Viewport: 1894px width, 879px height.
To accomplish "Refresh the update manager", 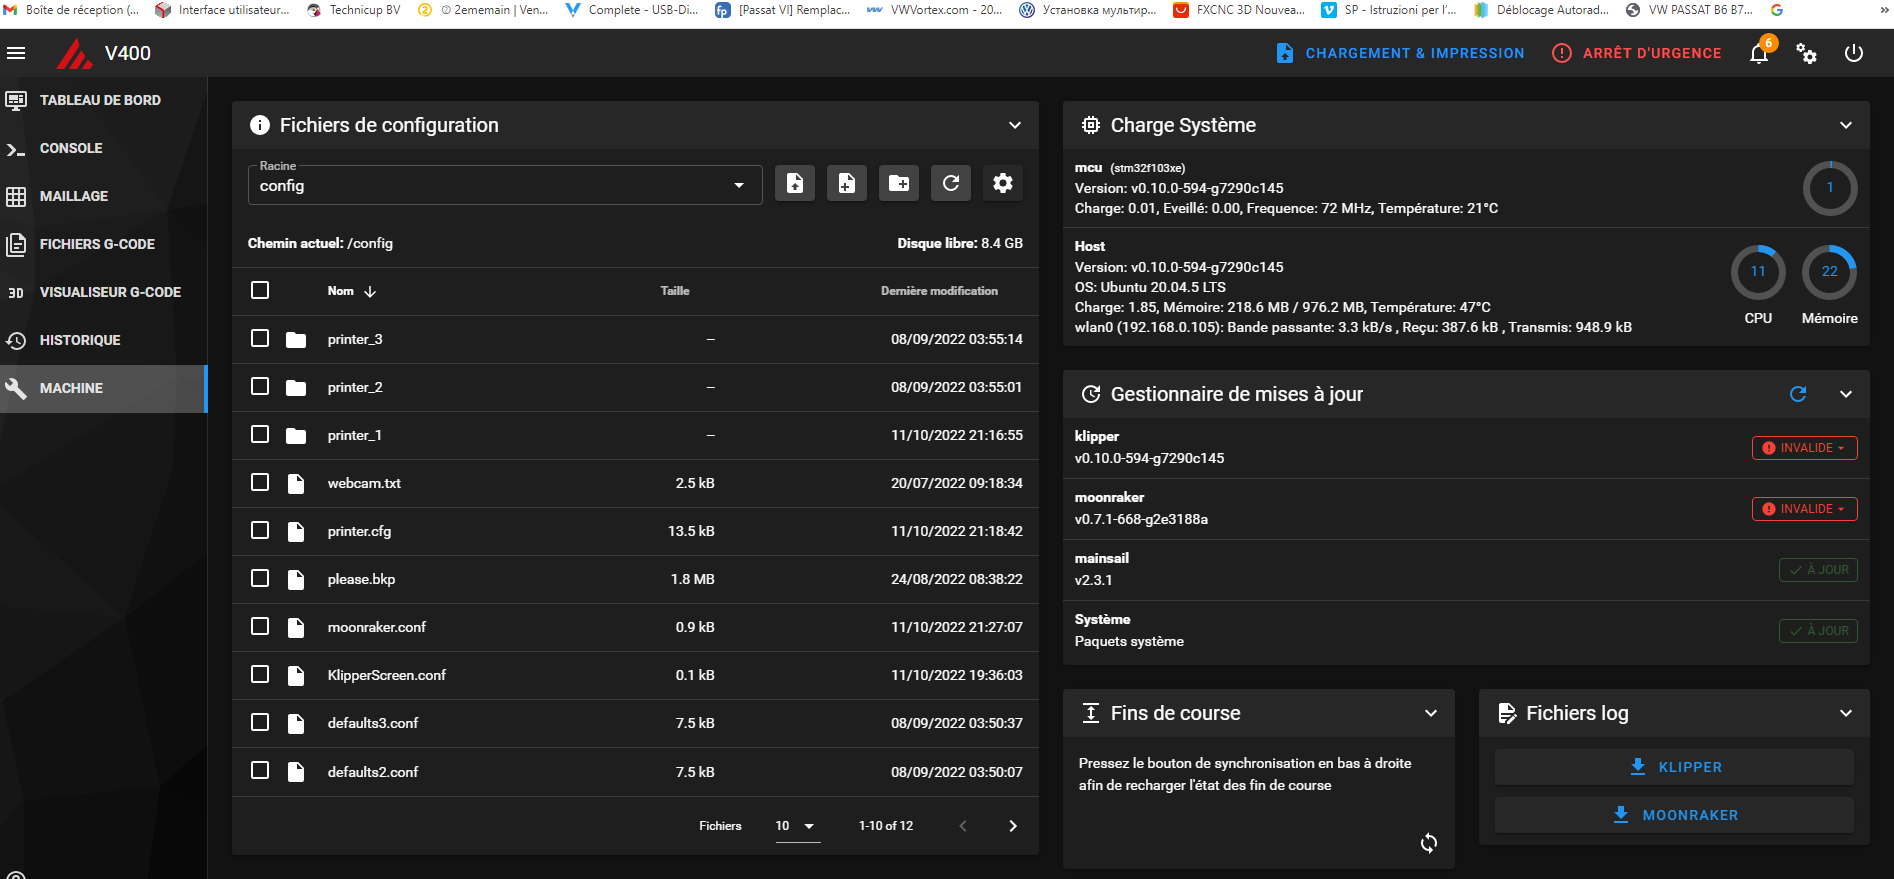I will pos(1798,394).
